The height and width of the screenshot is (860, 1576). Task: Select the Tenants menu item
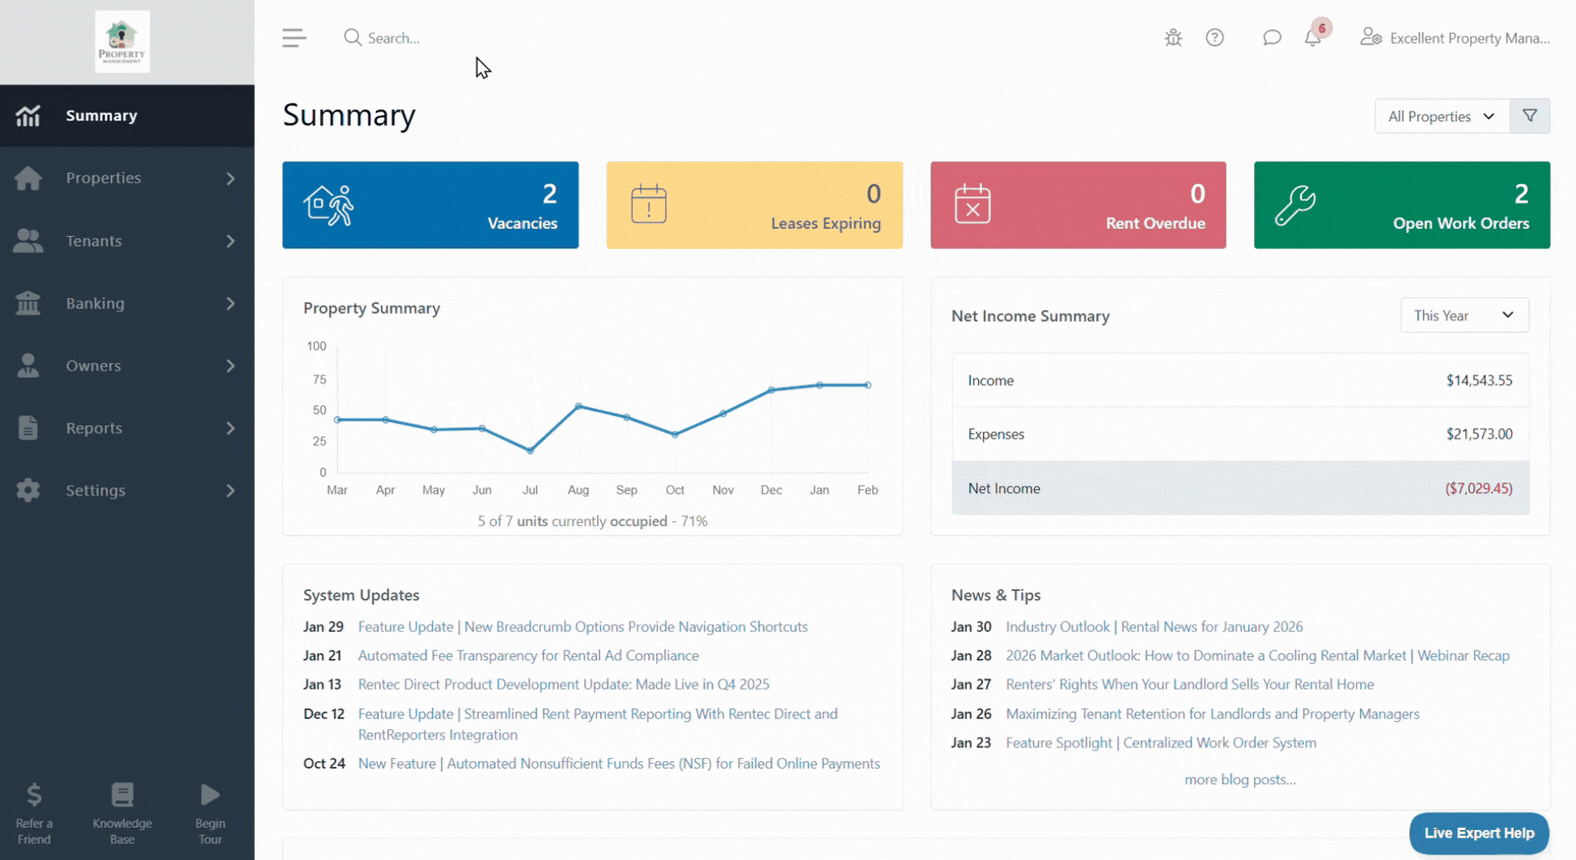coord(127,241)
